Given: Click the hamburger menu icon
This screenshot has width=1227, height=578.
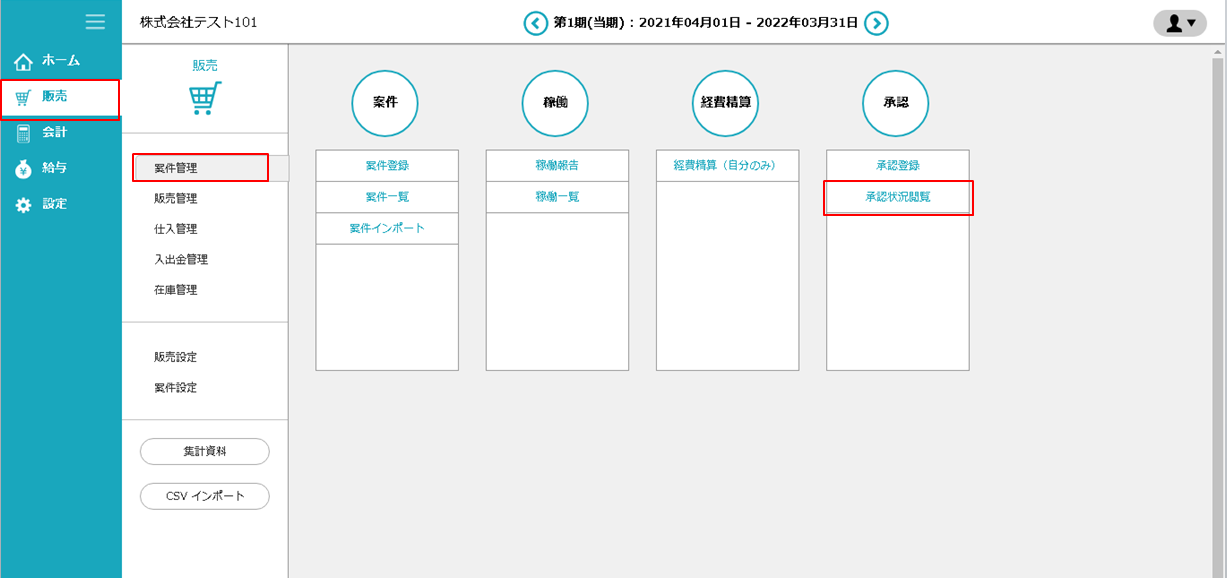Looking at the screenshot, I should click(x=95, y=22).
